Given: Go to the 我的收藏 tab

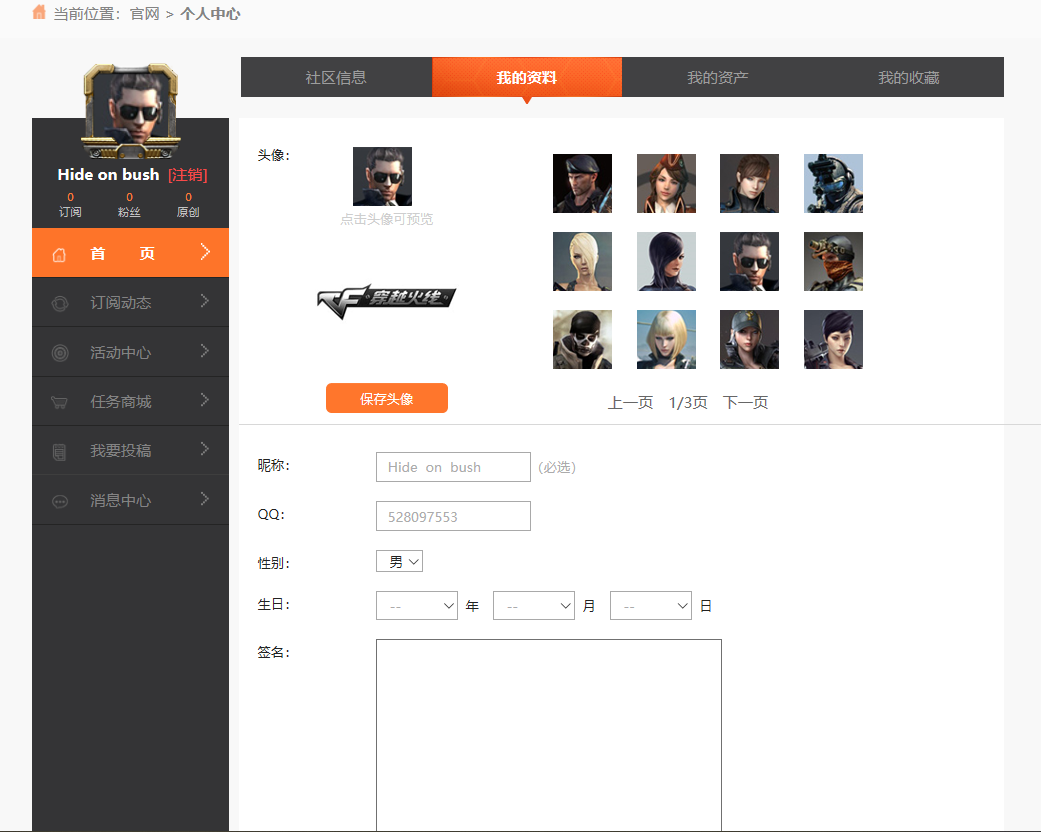Looking at the screenshot, I should pos(908,77).
